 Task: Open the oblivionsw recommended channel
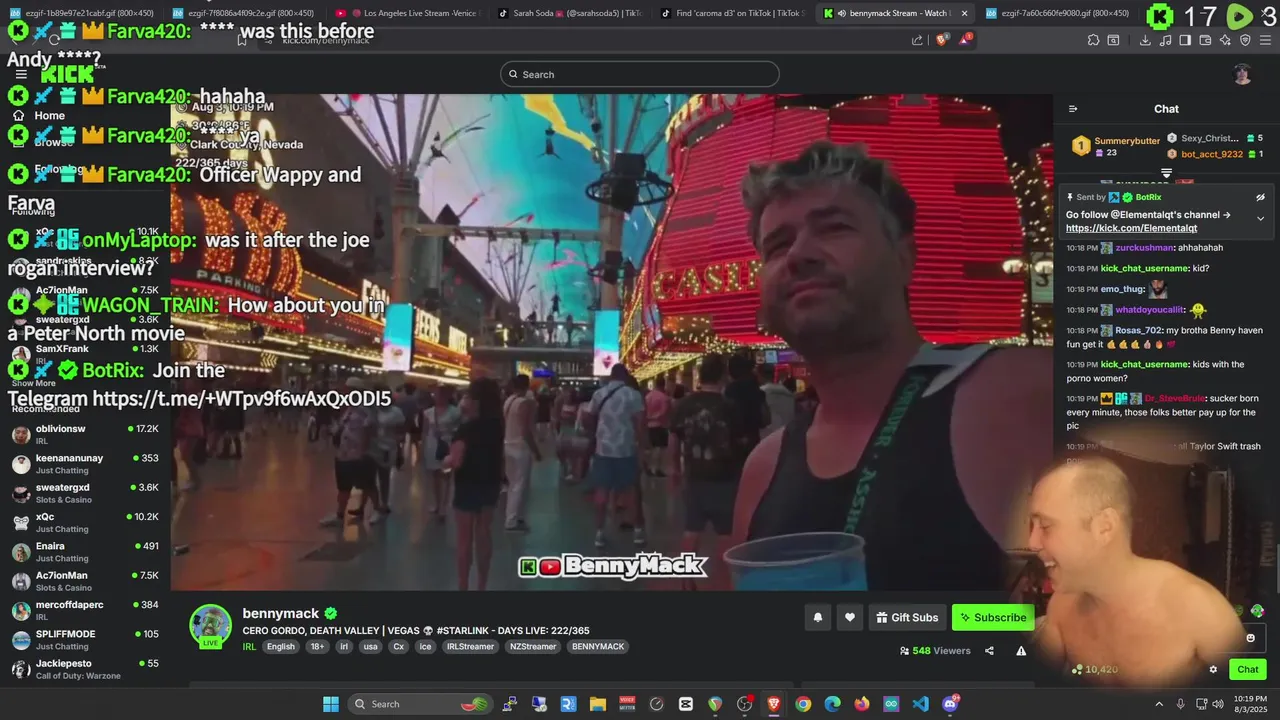85,434
